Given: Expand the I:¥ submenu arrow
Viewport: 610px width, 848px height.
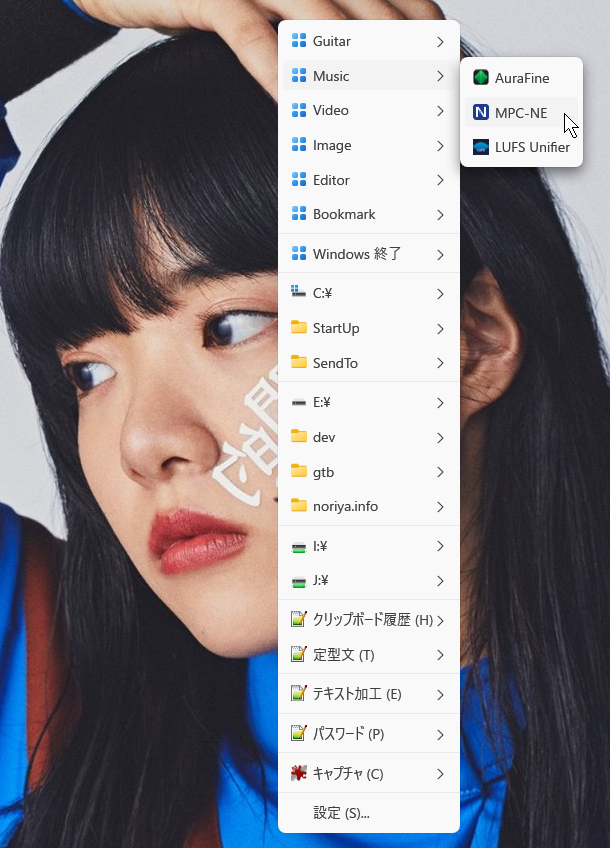Looking at the screenshot, I should tap(440, 546).
